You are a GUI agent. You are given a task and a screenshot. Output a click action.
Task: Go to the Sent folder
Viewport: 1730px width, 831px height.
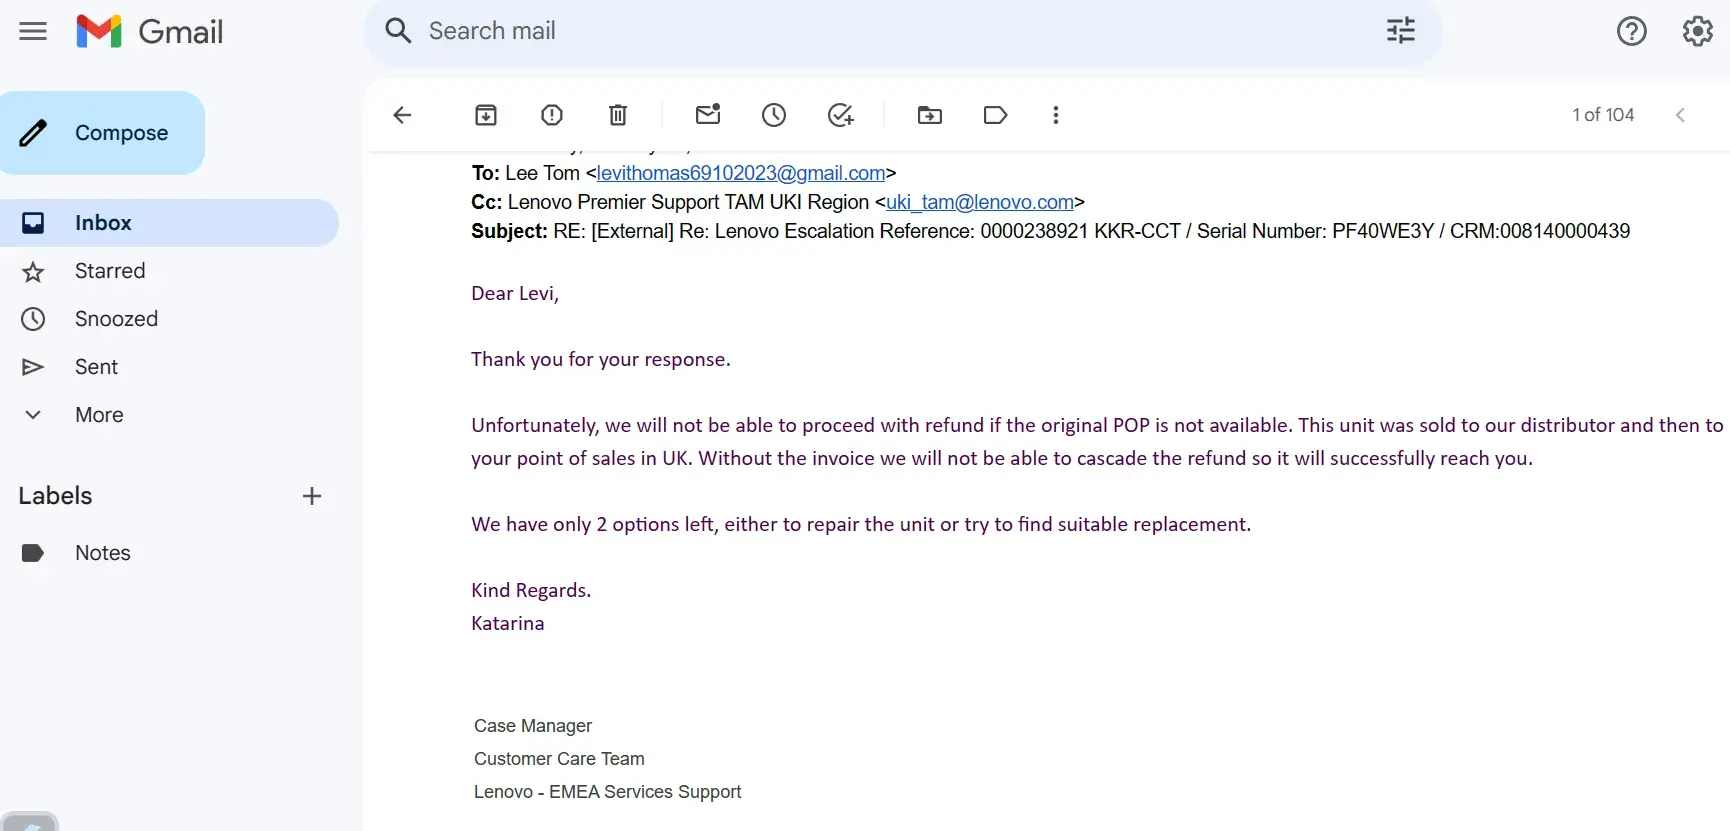coord(96,367)
